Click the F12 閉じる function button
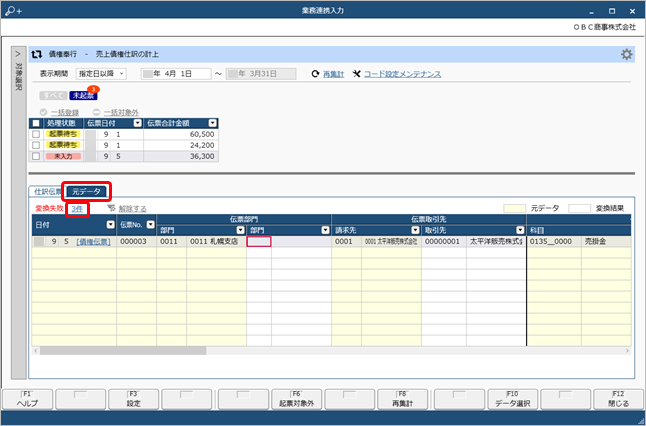Image resolution: width=646 pixels, height=426 pixels. click(618, 399)
